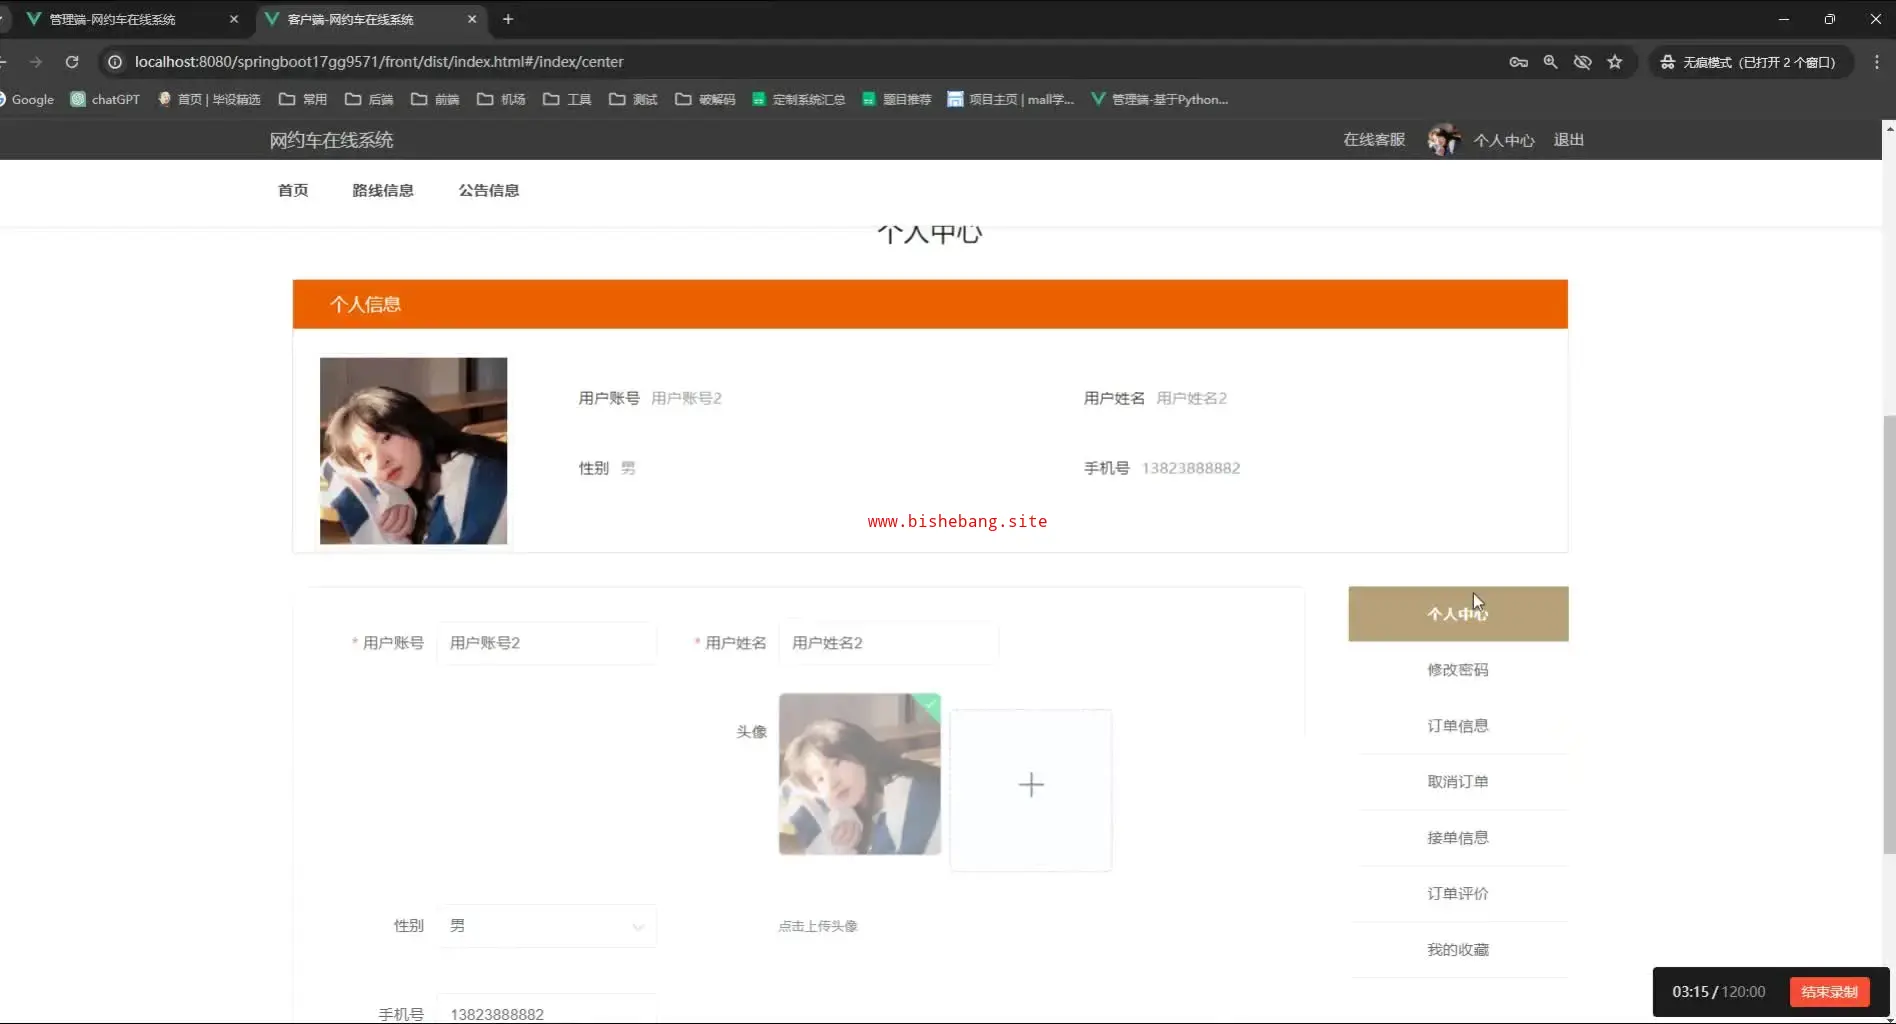
Task: Click the plus icon to upload avatar
Action: (x=1030, y=786)
